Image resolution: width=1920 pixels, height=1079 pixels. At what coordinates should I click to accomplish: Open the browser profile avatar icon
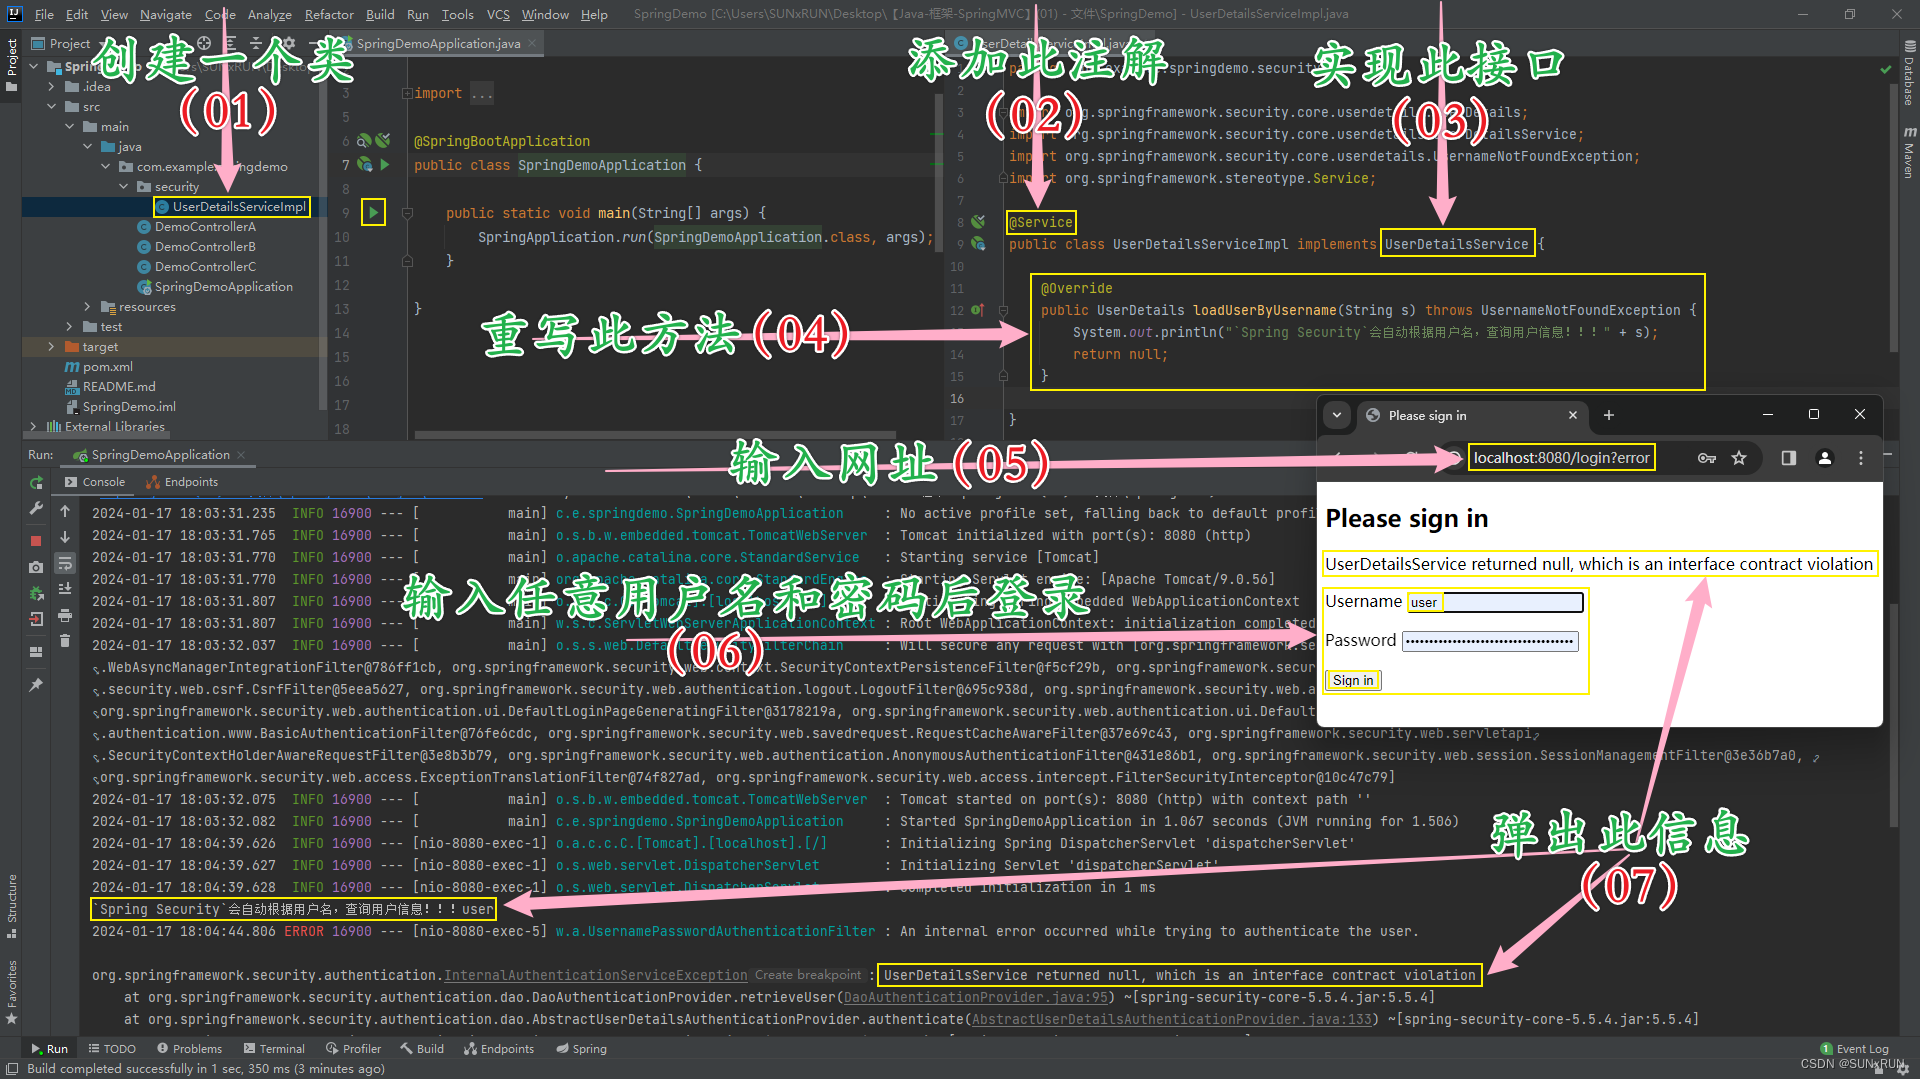click(1825, 458)
